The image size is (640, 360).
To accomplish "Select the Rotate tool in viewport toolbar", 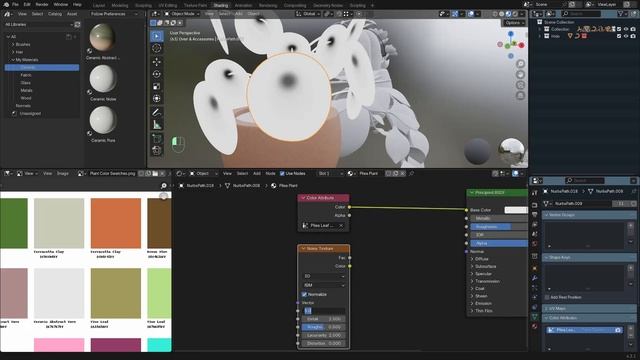I will [157, 74].
